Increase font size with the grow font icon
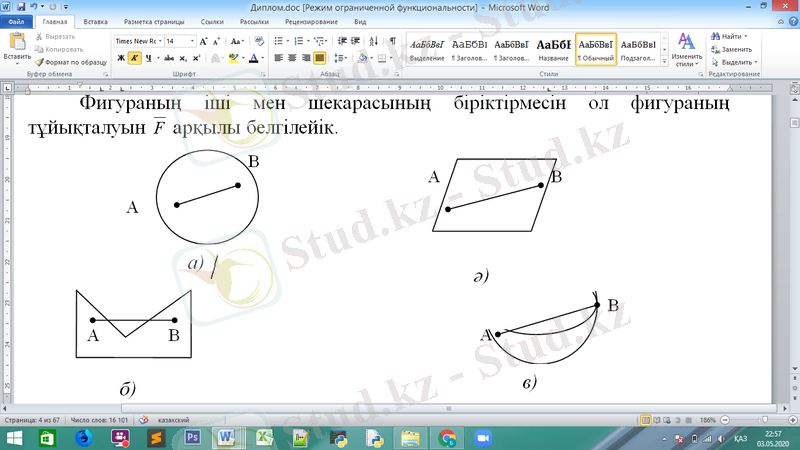 tap(204, 41)
